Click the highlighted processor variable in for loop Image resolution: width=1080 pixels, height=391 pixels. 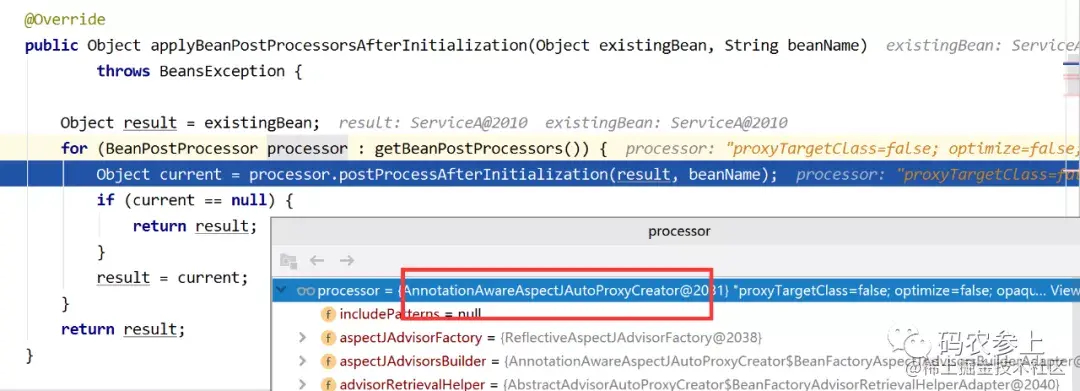[307, 149]
